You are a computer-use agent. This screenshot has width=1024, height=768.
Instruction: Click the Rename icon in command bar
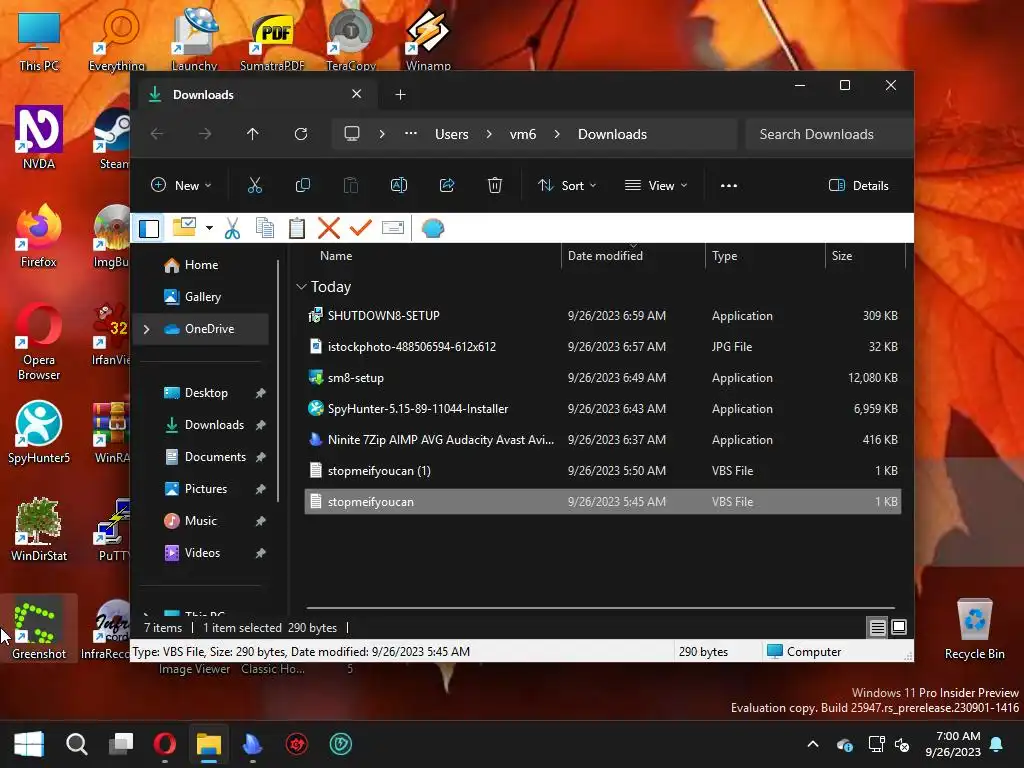[x=398, y=185]
